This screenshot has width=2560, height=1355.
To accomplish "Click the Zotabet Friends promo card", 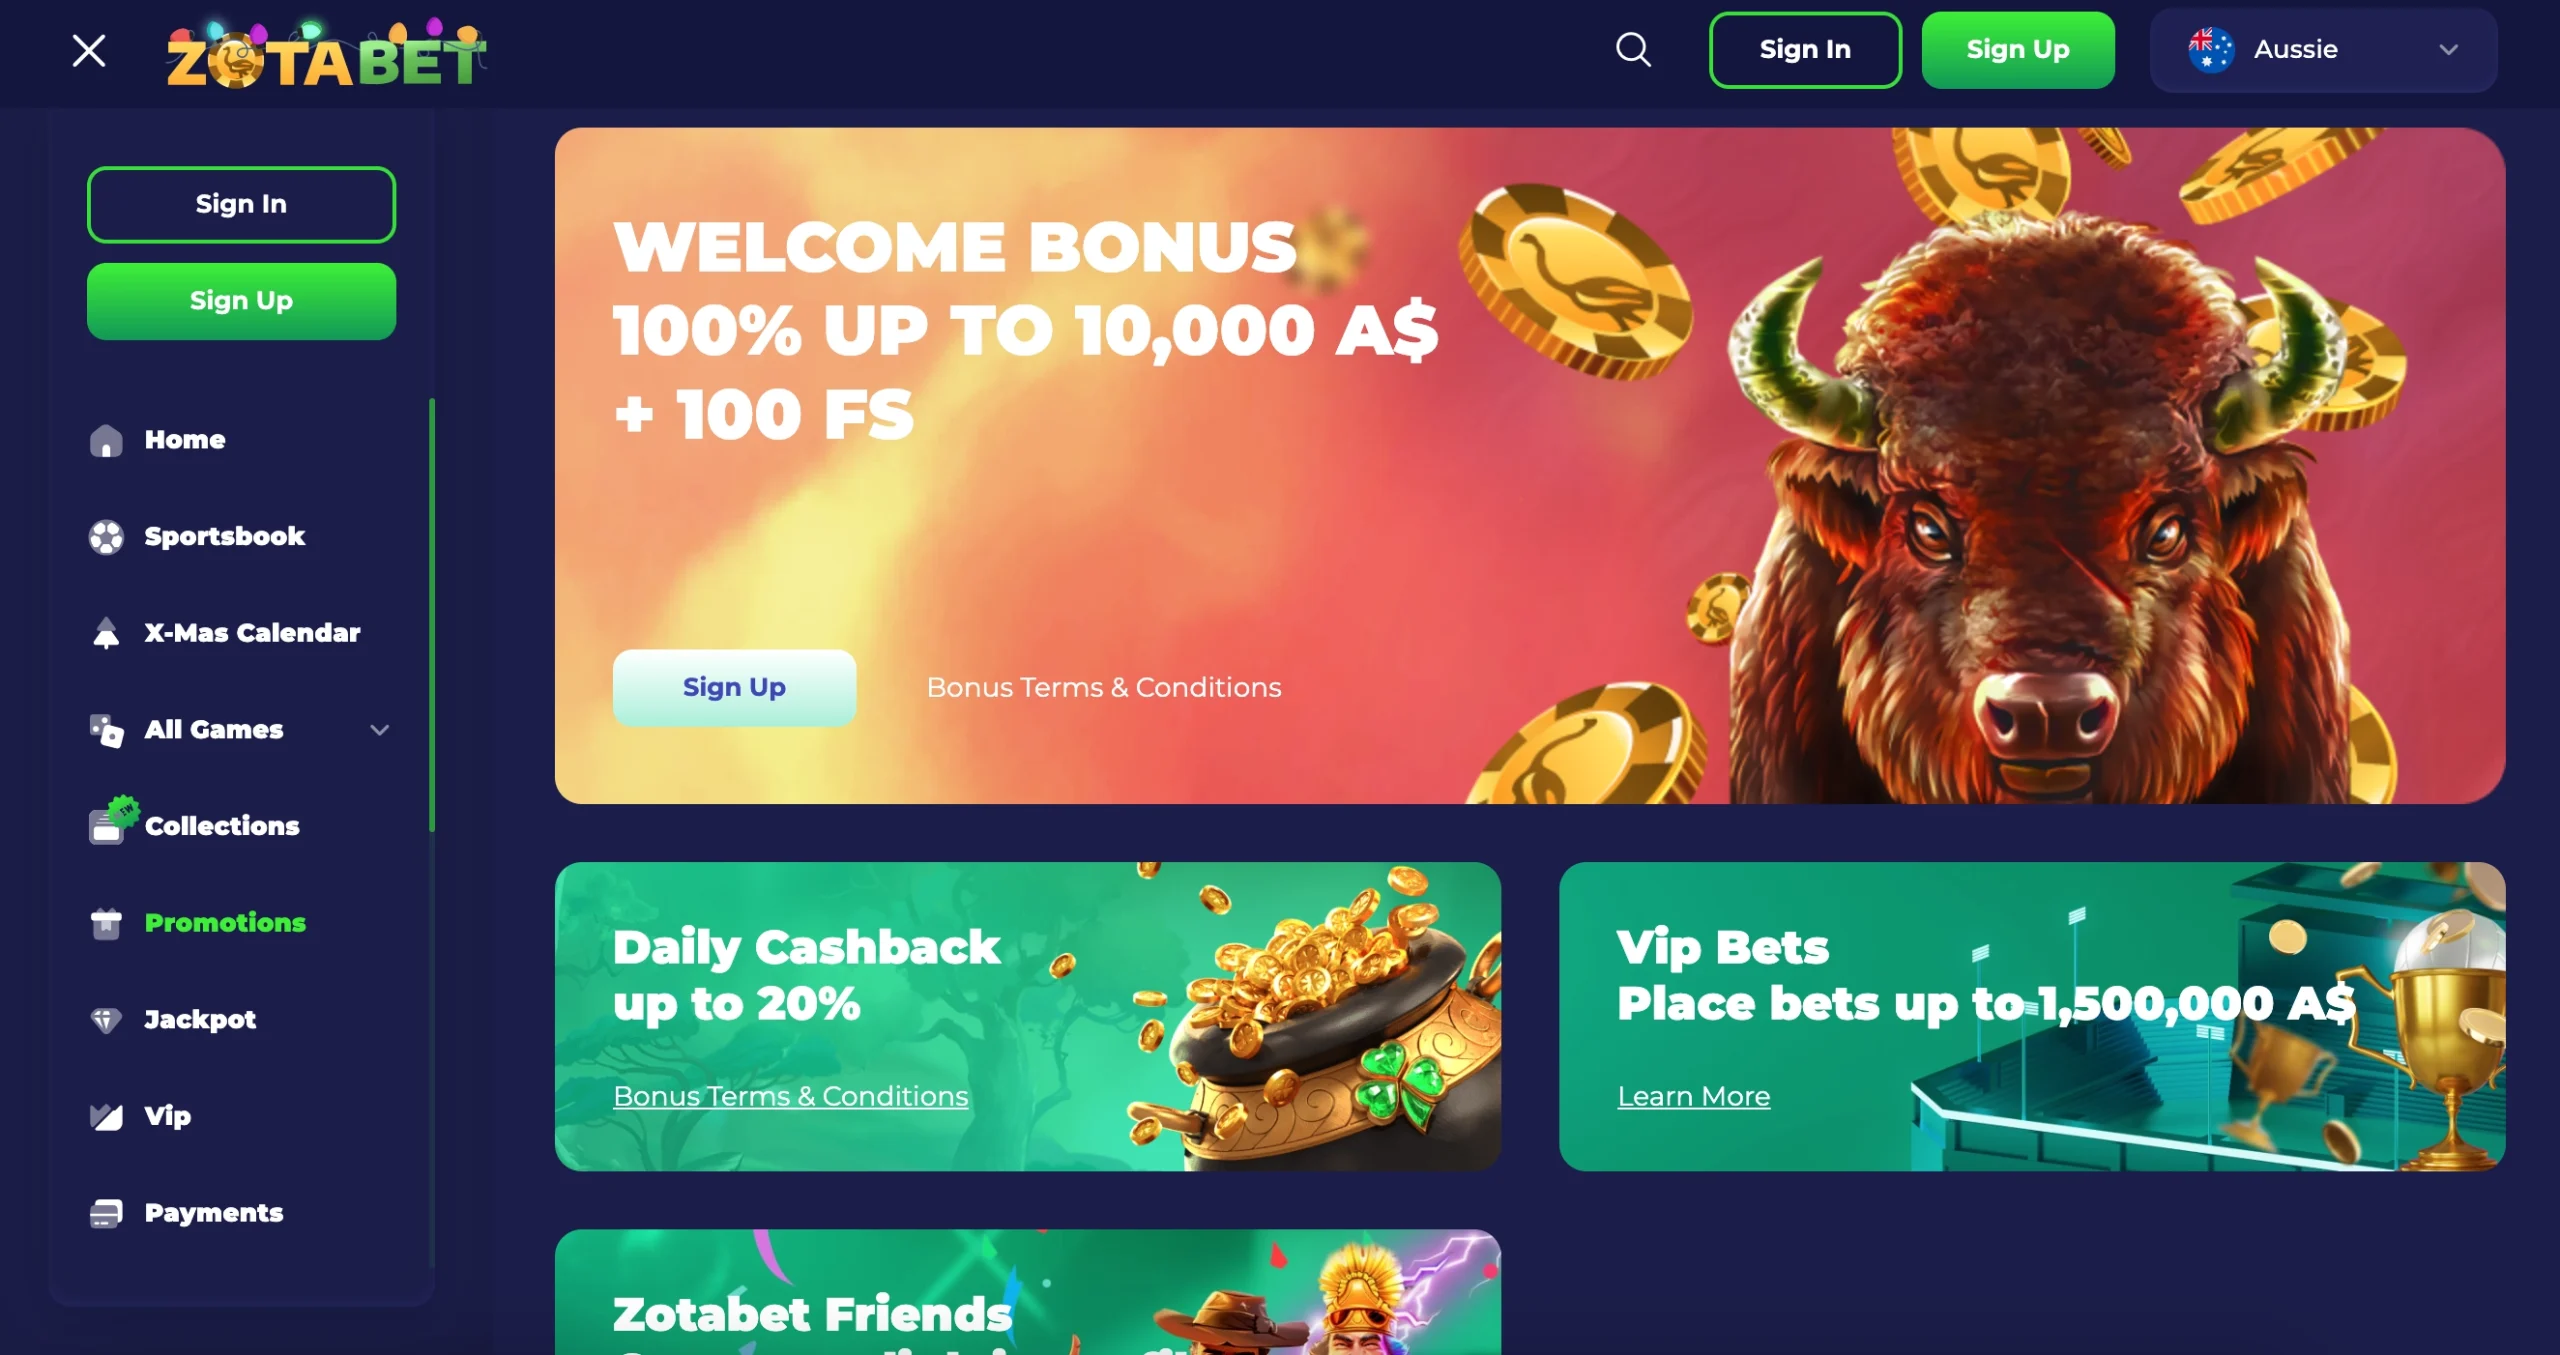I will [x=1027, y=1292].
